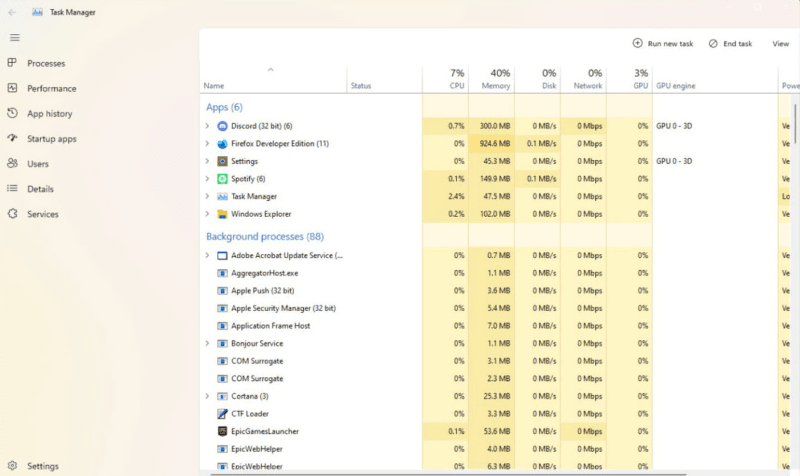Open the Processes page
Image resolution: width=800 pixels, height=476 pixels.
pos(46,63)
